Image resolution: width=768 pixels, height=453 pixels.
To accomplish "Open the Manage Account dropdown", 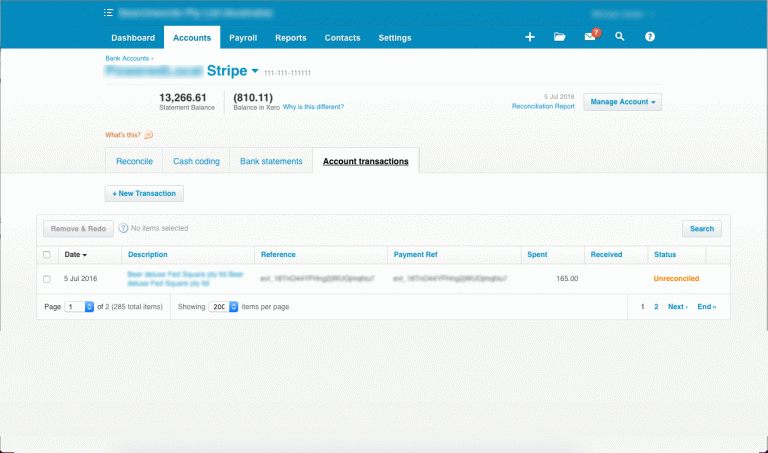I will pyautogui.click(x=623, y=102).
